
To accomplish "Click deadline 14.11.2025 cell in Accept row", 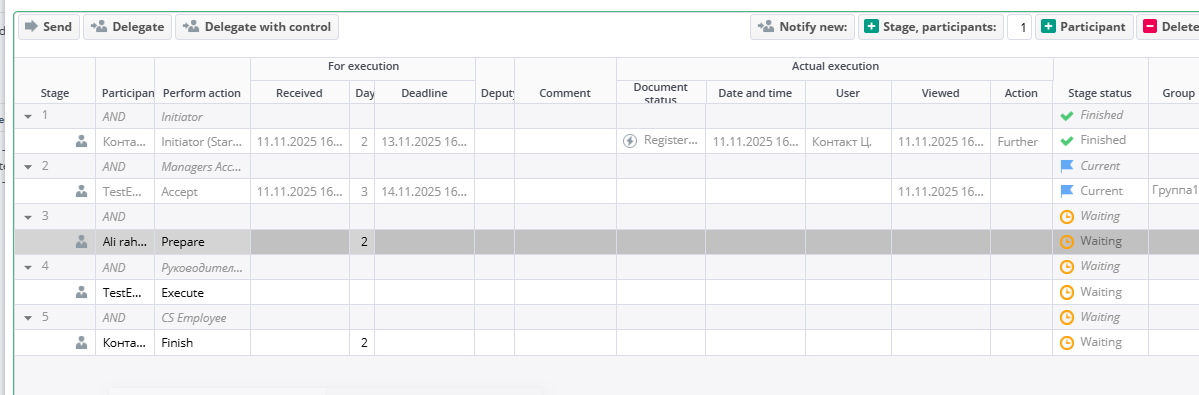I will click(x=424, y=191).
